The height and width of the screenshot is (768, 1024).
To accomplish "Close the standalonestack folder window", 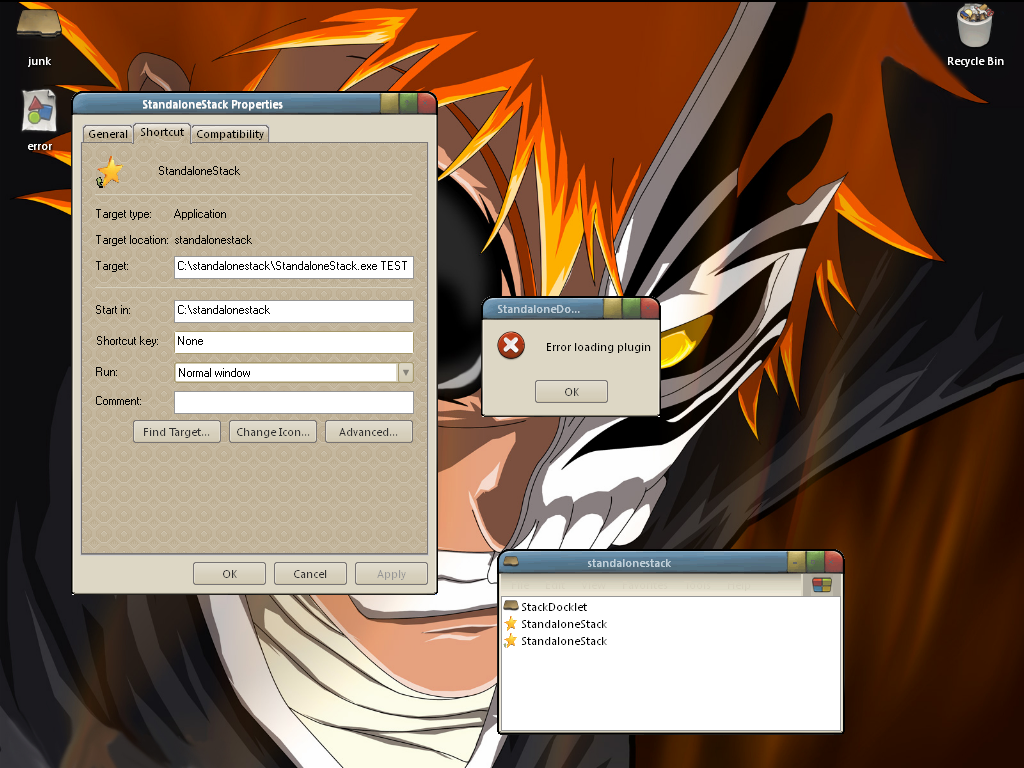I will click(x=833, y=562).
